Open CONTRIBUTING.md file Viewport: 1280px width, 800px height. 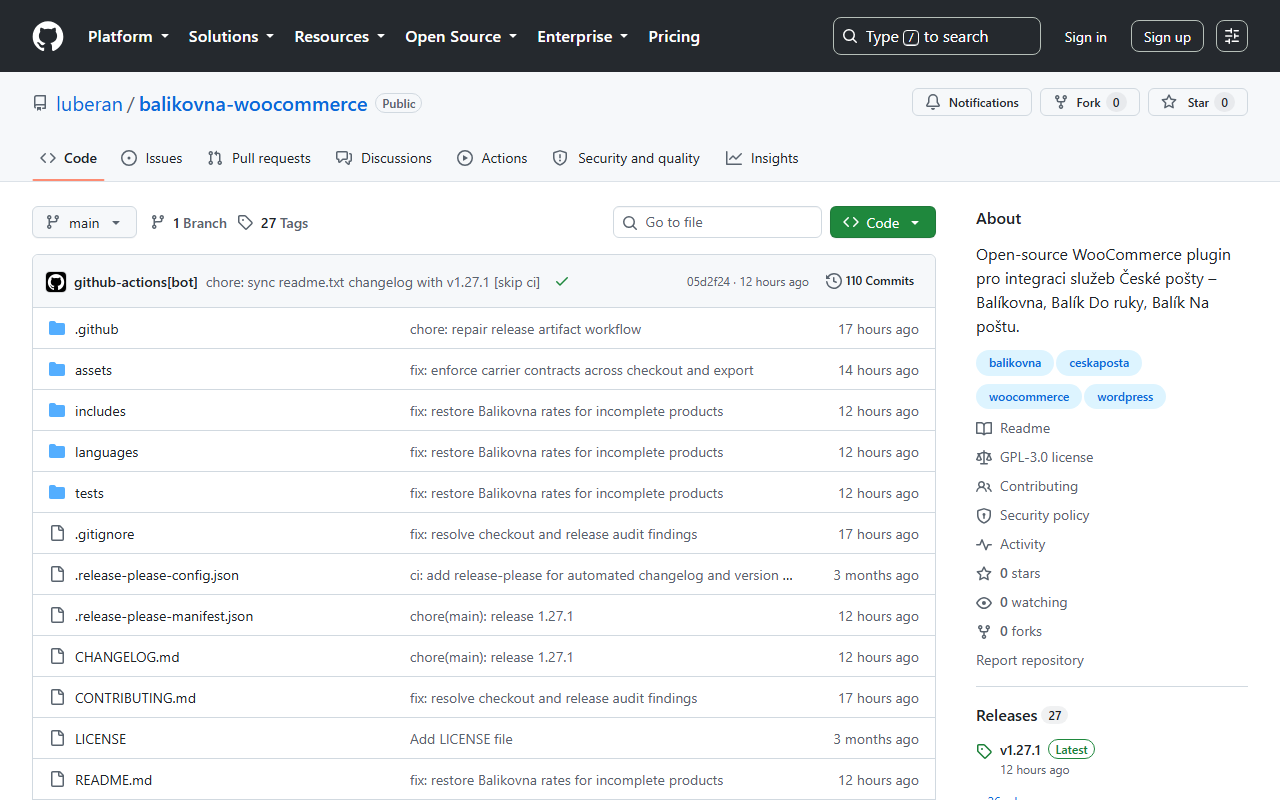coord(135,698)
